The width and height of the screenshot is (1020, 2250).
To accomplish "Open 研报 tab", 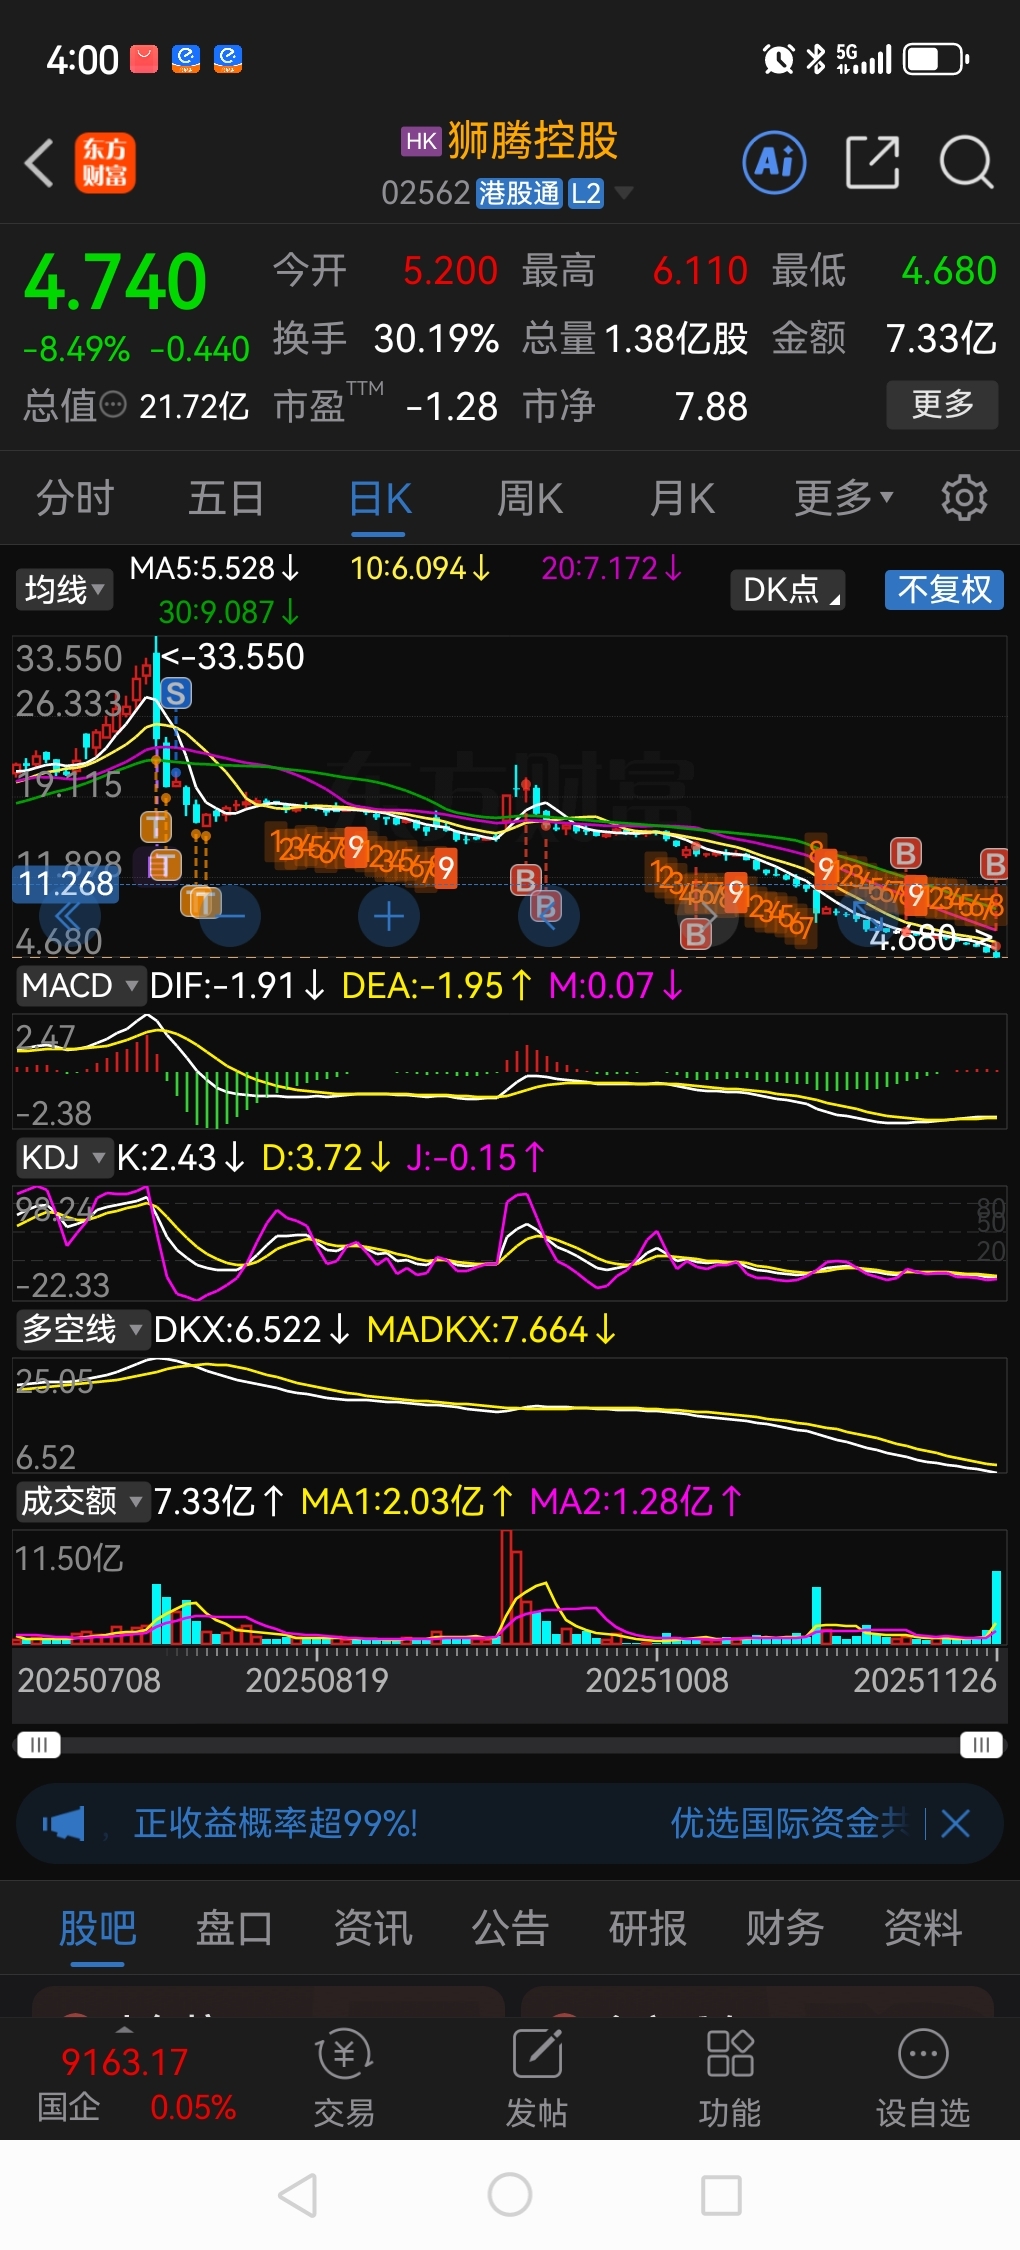I will pyautogui.click(x=647, y=1928).
